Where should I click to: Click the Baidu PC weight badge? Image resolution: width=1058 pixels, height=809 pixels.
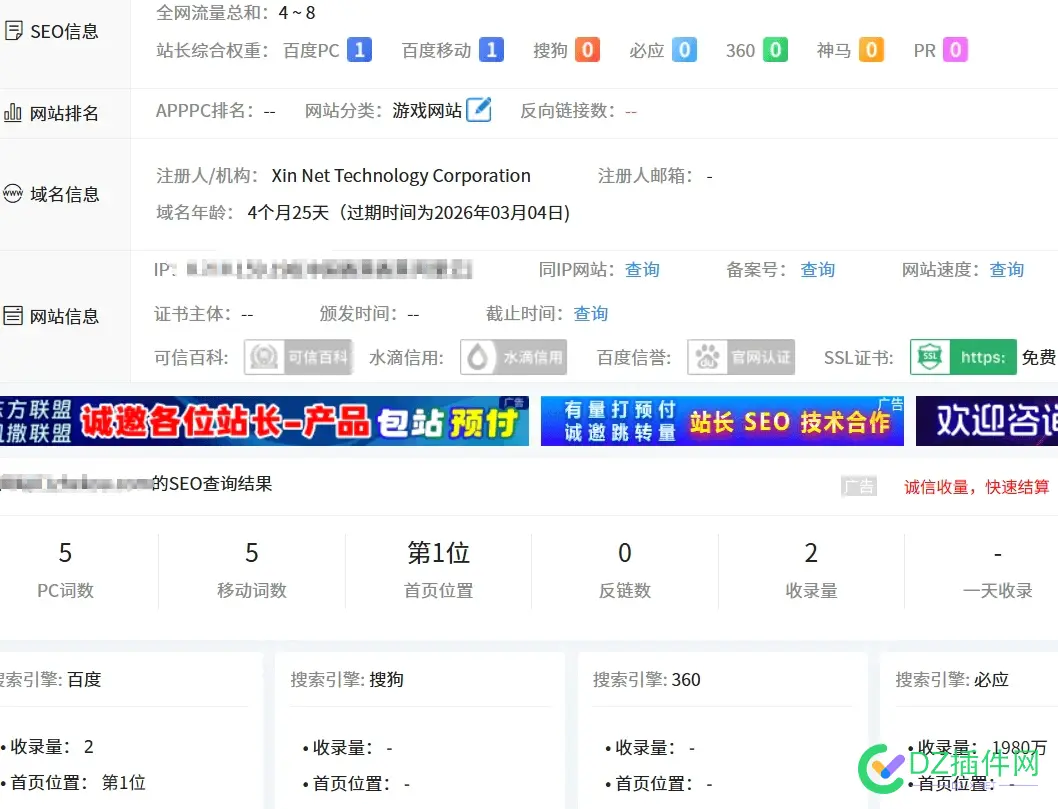coord(359,50)
